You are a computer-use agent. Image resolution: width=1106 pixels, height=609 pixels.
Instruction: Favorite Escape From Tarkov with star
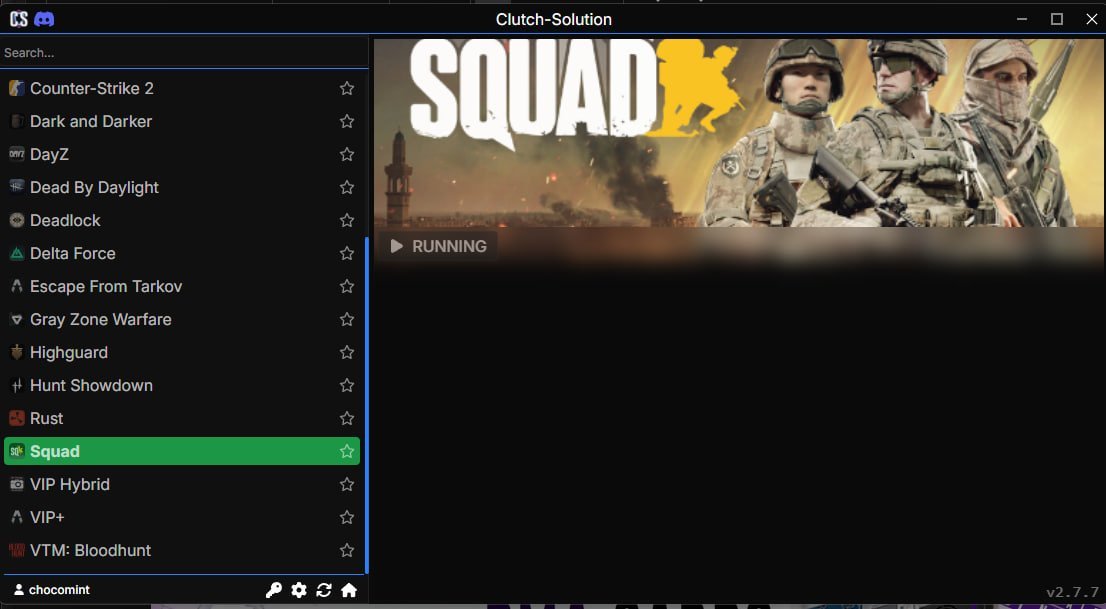tap(347, 286)
